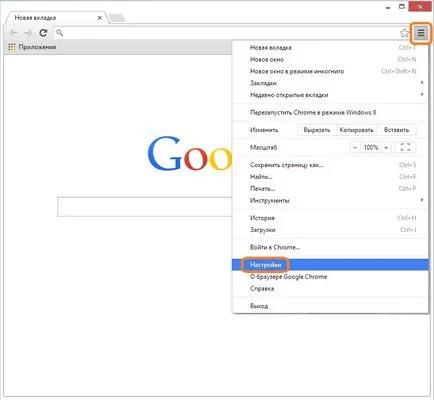Click the bookmark star icon
This screenshot has width=434, height=400.
click(x=404, y=33)
